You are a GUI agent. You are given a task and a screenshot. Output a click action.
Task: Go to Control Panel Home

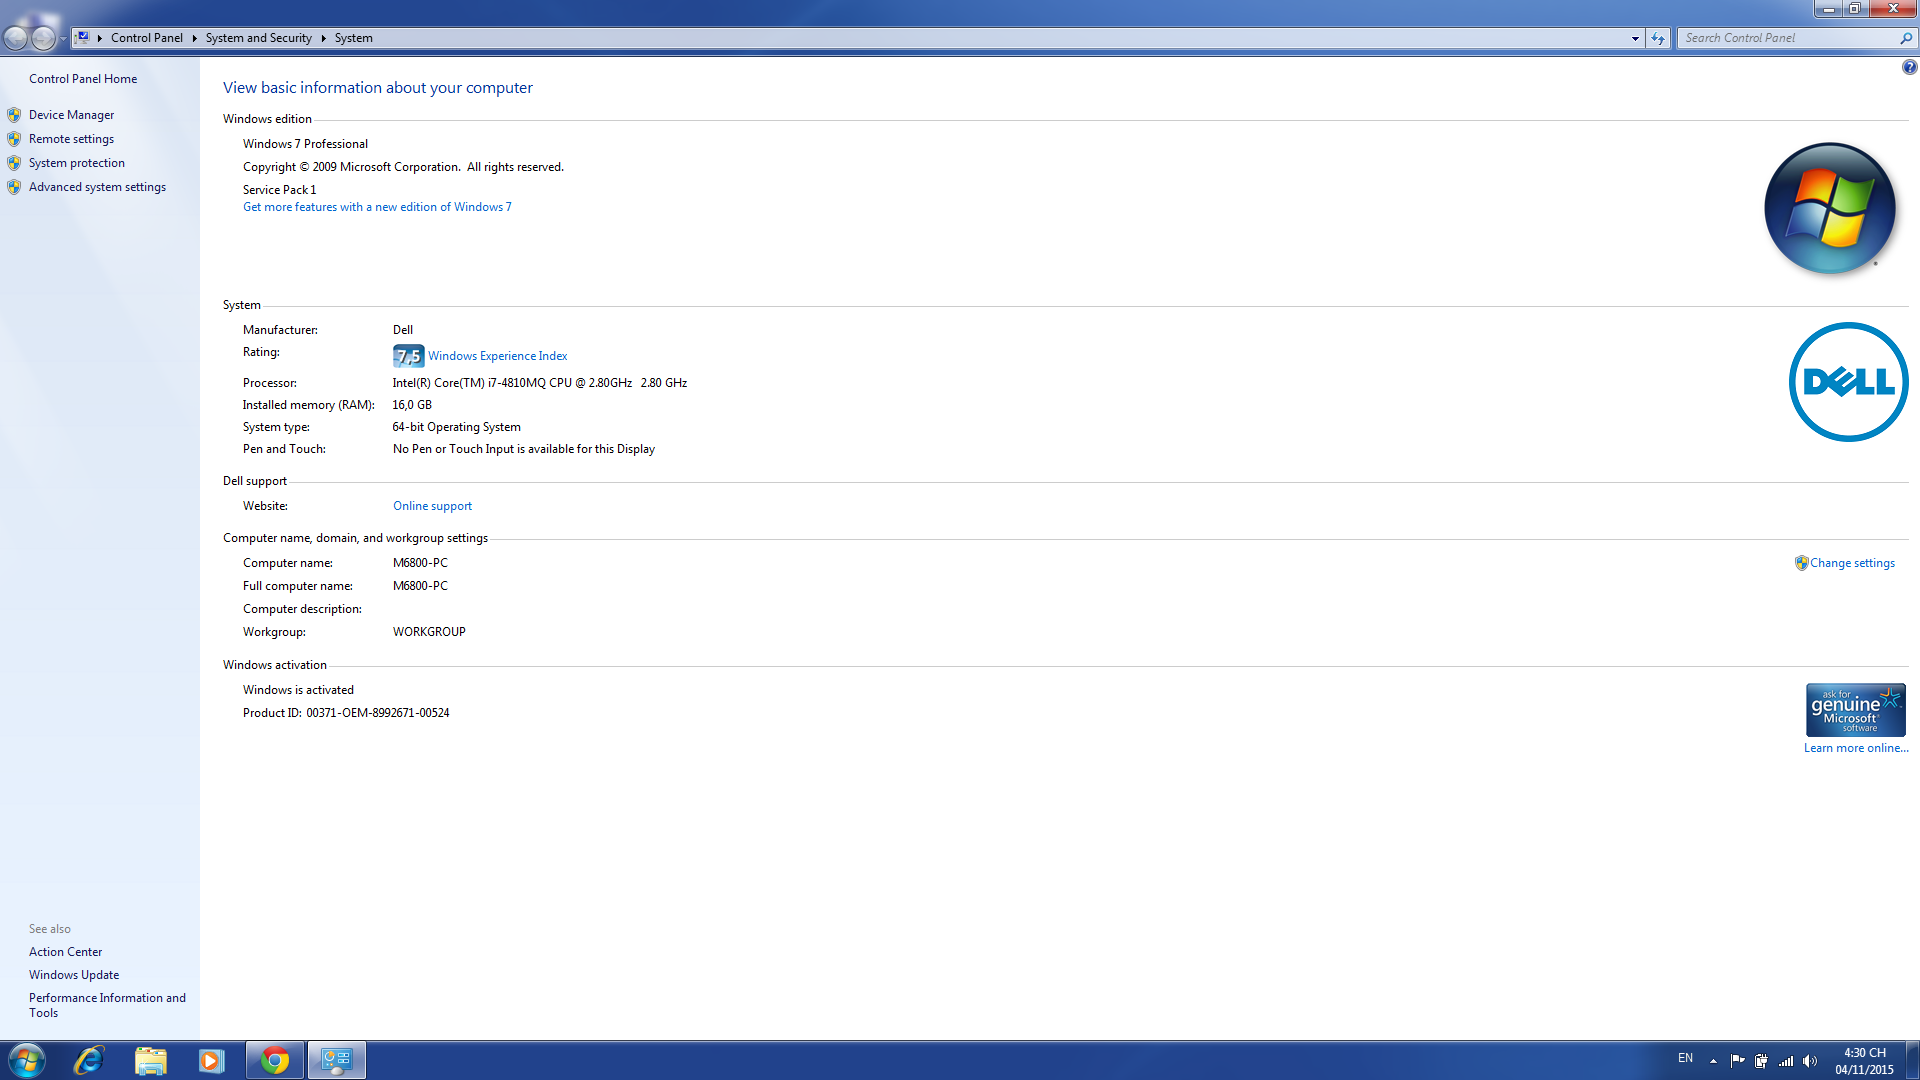click(x=83, y=79)
